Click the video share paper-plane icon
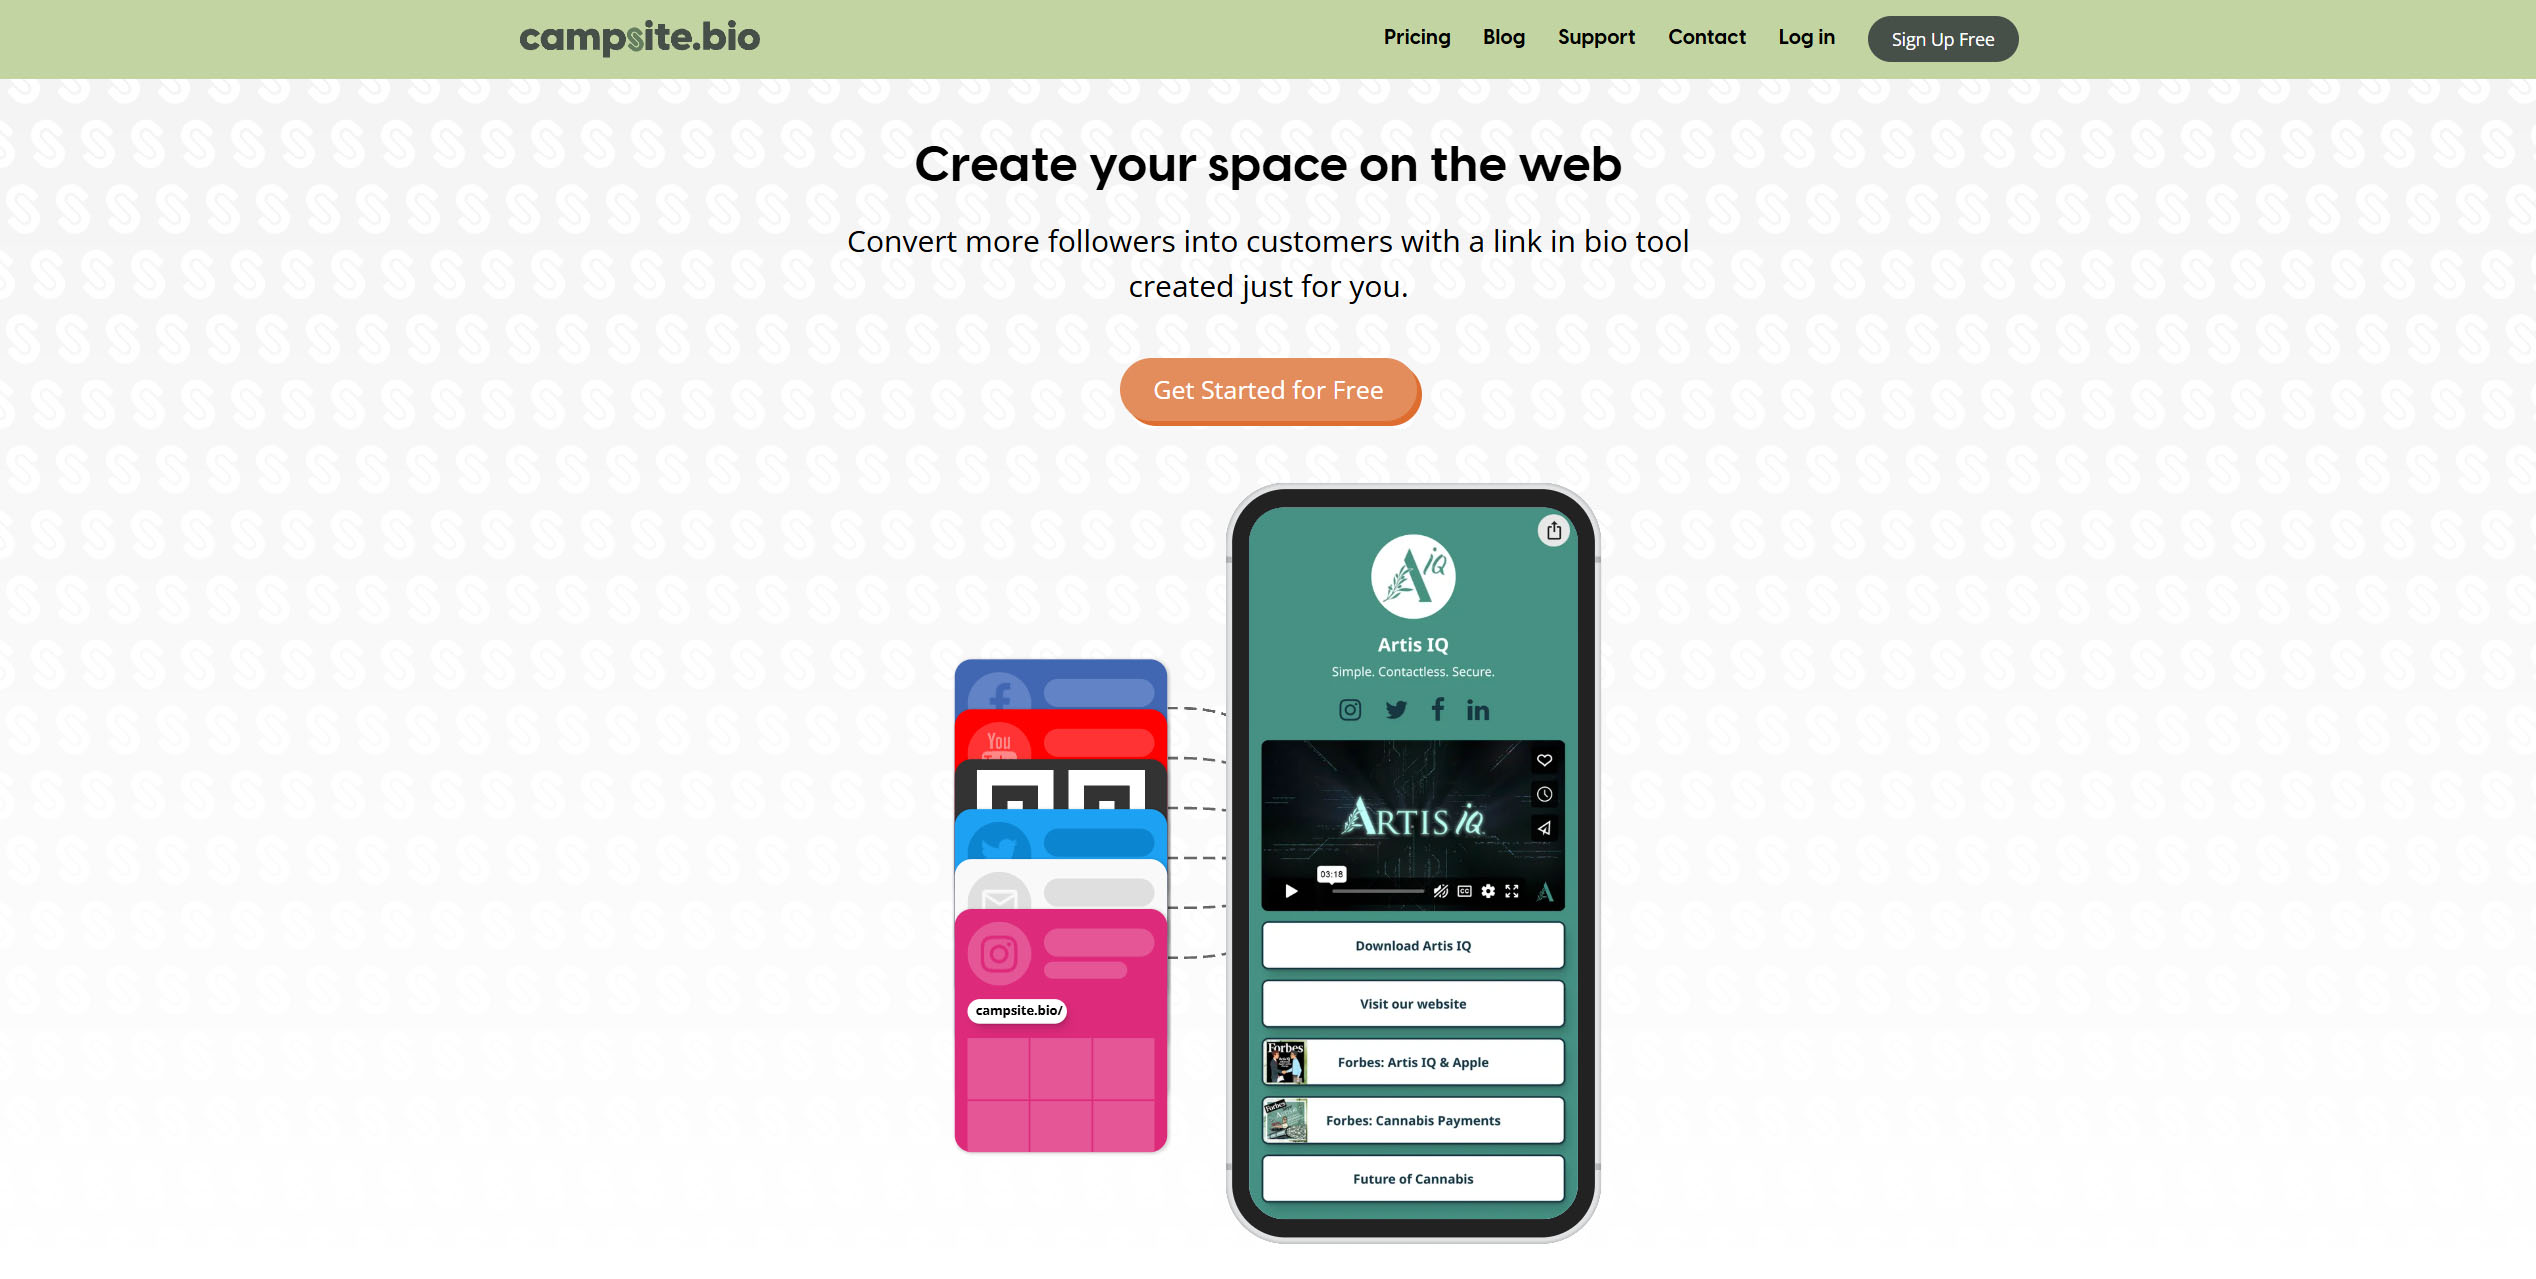The width and height of the screenshot is (2536, 1279). (1544, 828)
